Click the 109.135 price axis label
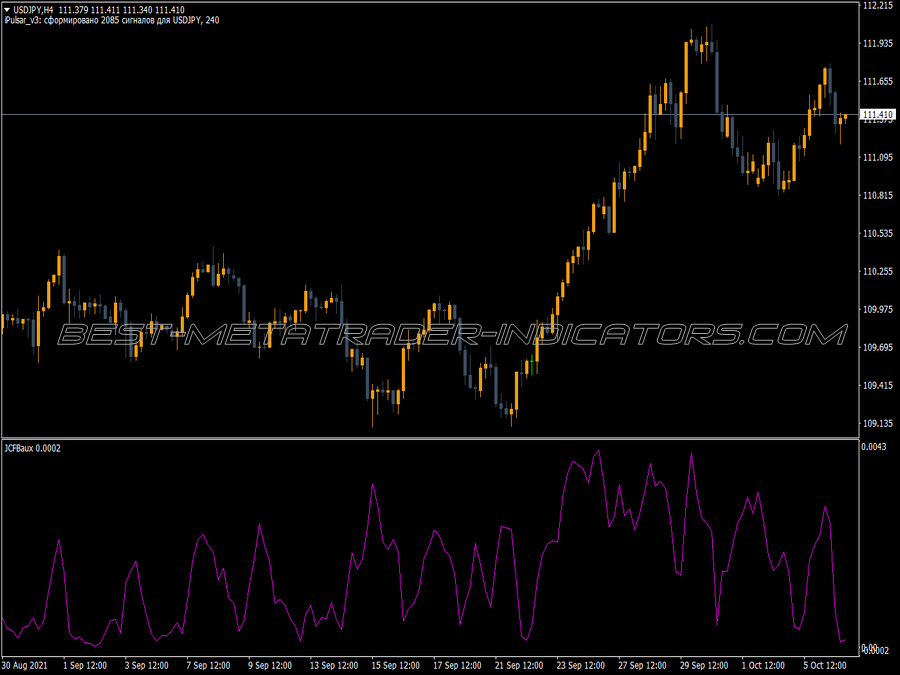The image size is (900, 675). 878,424
